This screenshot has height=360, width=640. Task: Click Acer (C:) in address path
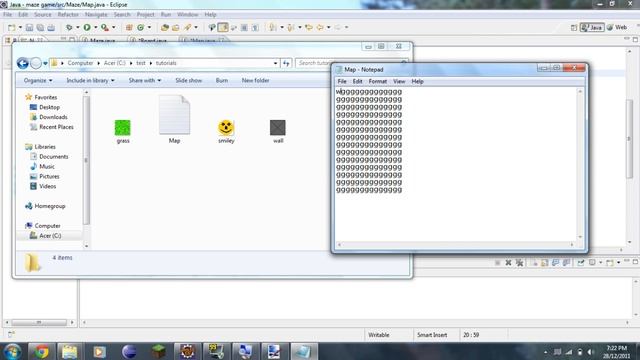(x=114, y=63)
